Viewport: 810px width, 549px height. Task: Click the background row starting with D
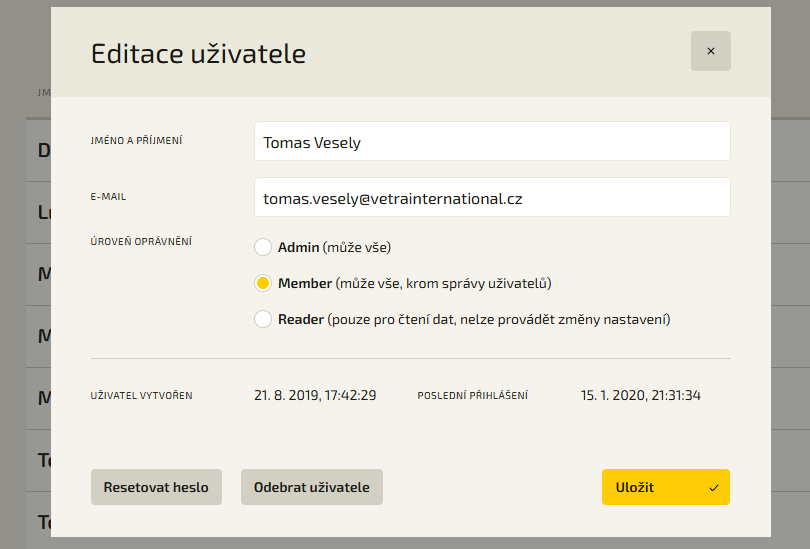(42, 151)
